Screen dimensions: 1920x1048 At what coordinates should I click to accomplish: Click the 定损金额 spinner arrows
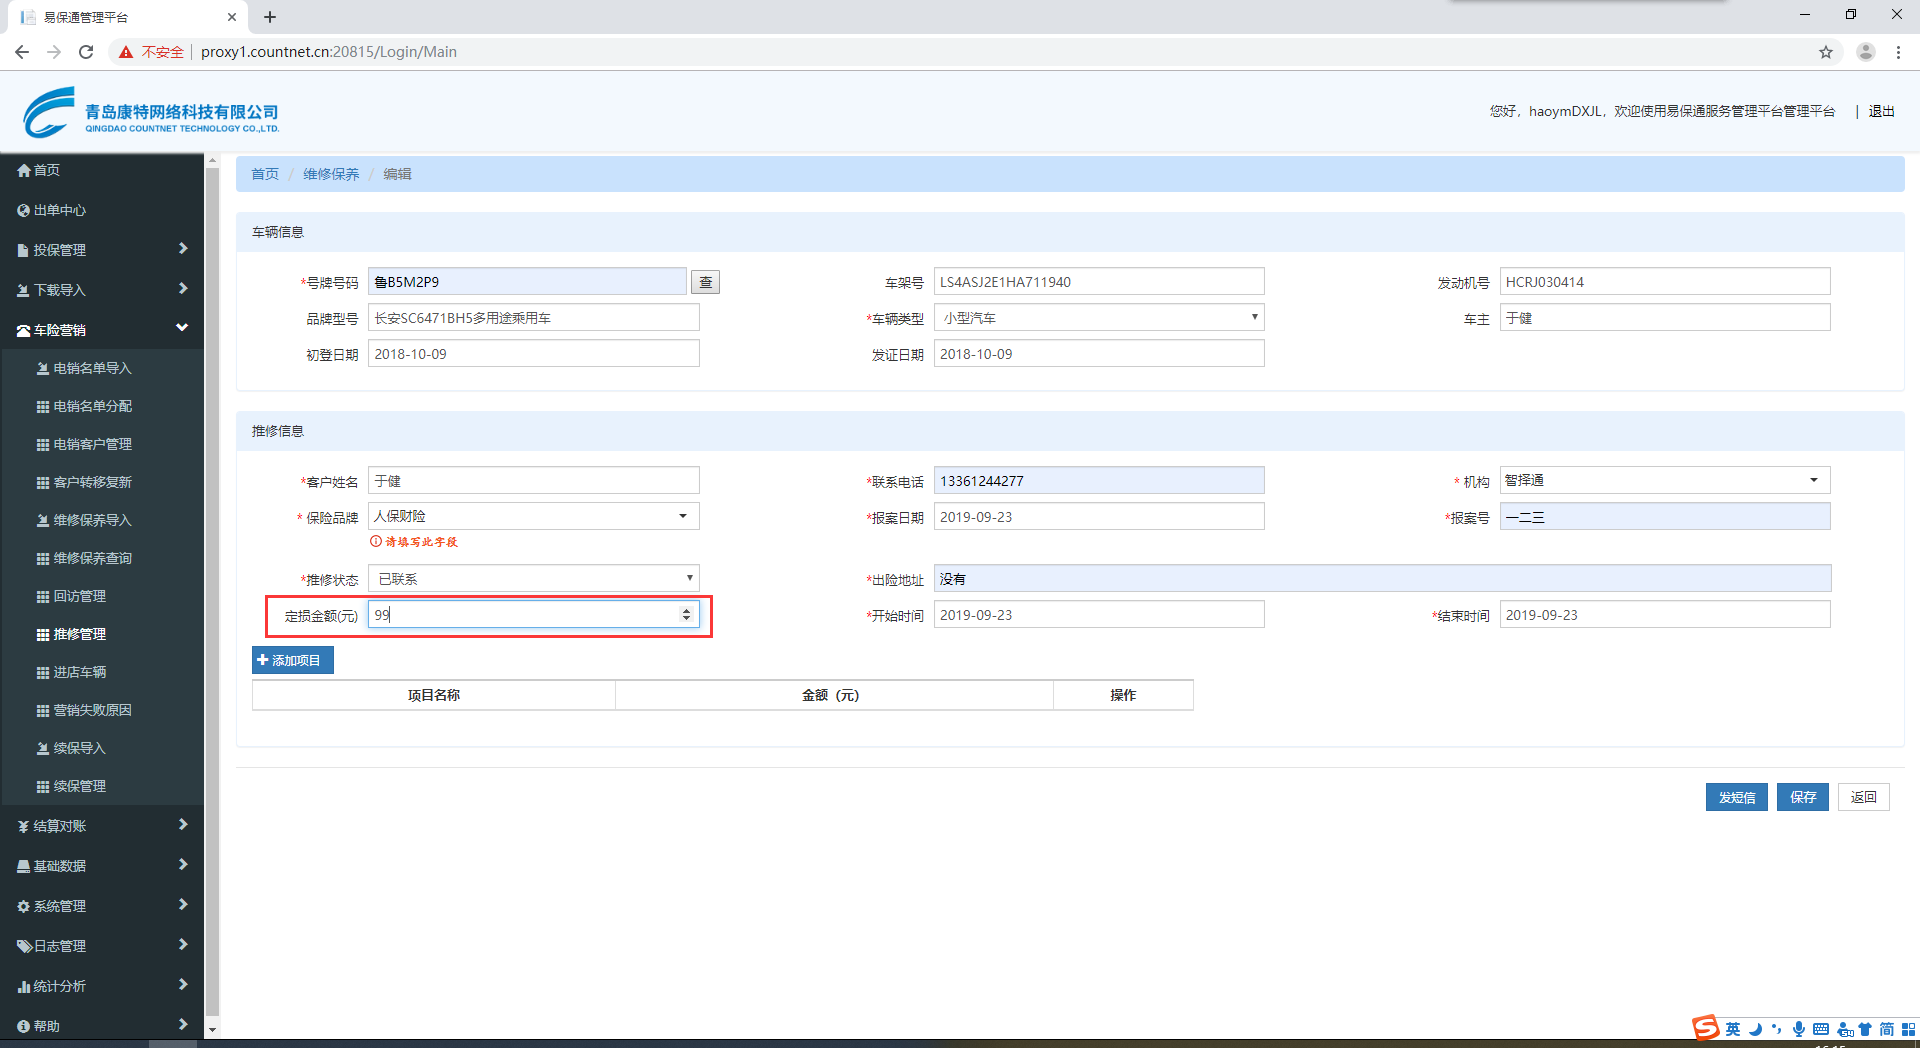tap(686, 615)
